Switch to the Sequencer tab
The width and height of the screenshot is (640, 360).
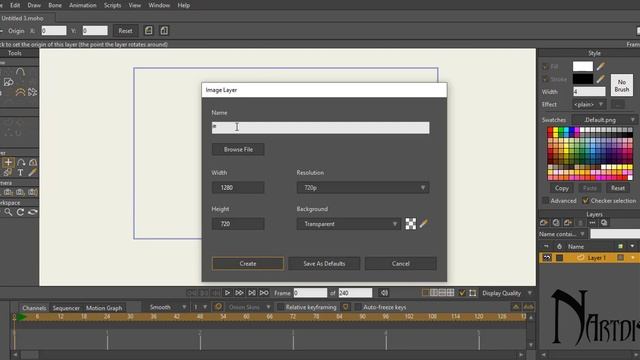(x=66, y=308)
